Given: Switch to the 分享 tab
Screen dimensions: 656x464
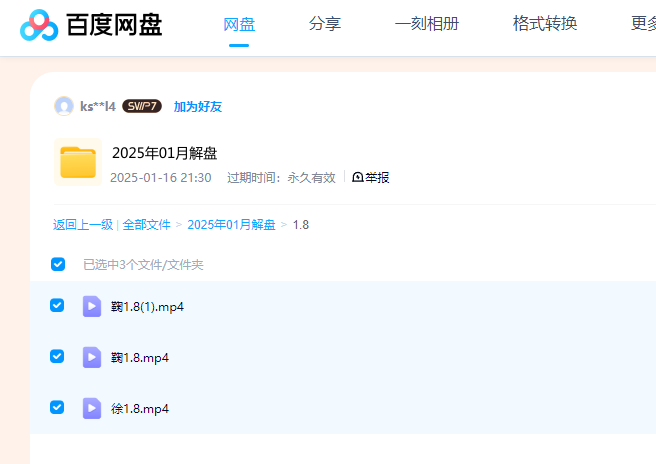Looking at the screenshot, I should [325, 23].
